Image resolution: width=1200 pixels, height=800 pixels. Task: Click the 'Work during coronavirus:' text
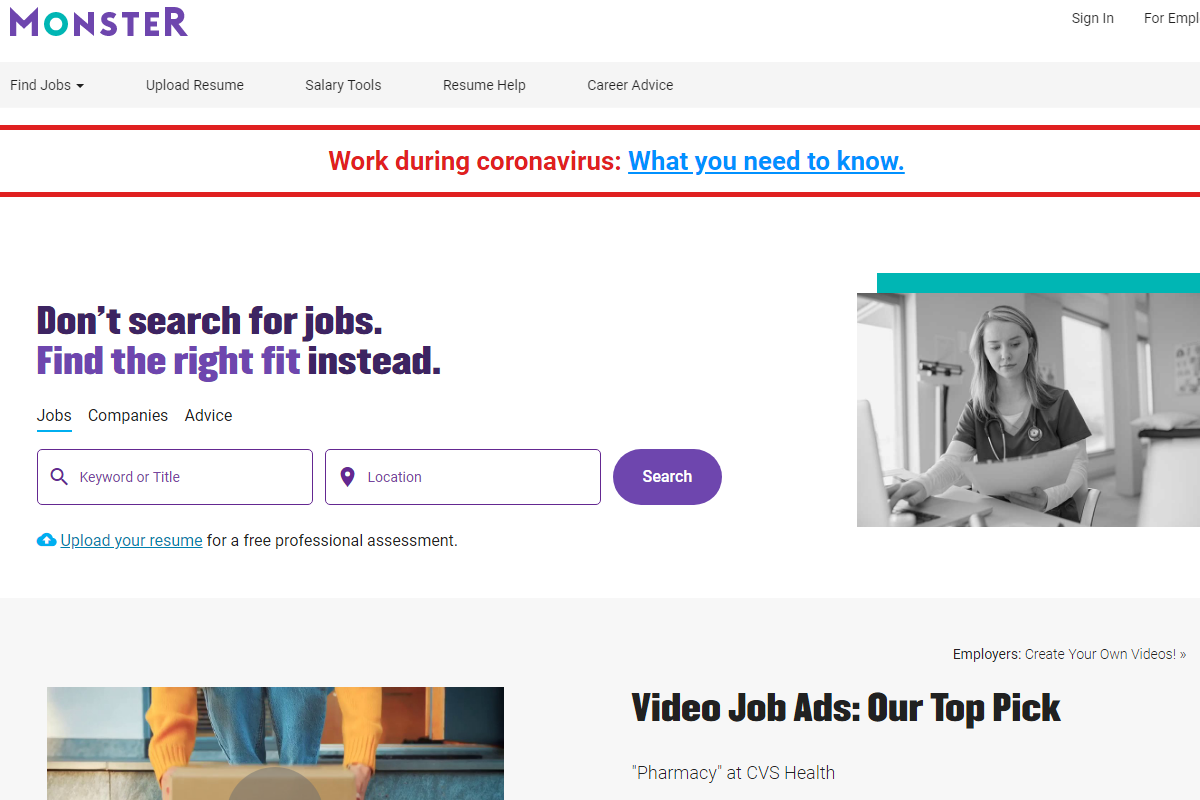tap(475, 161)
